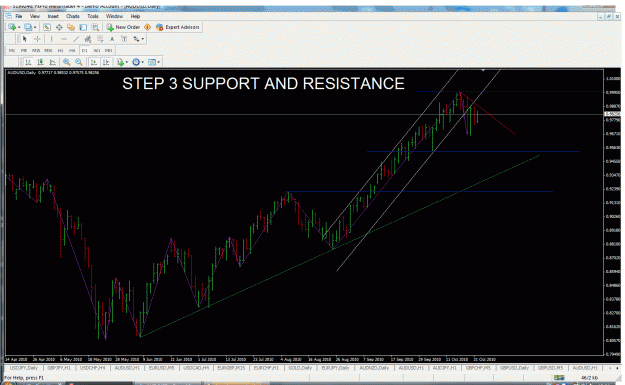This screenshot has height=385, width=625.
Task: Show the Navigator panel
Action: point(71,27)
